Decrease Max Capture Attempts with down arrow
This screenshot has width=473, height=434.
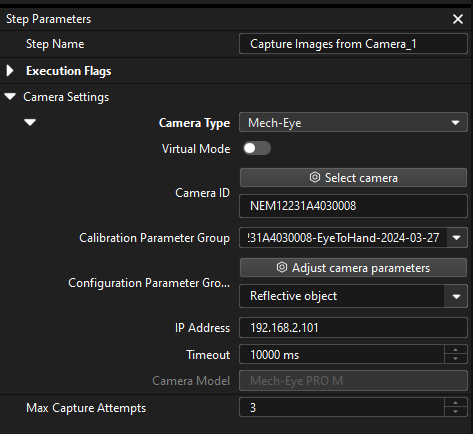(456, 412)
